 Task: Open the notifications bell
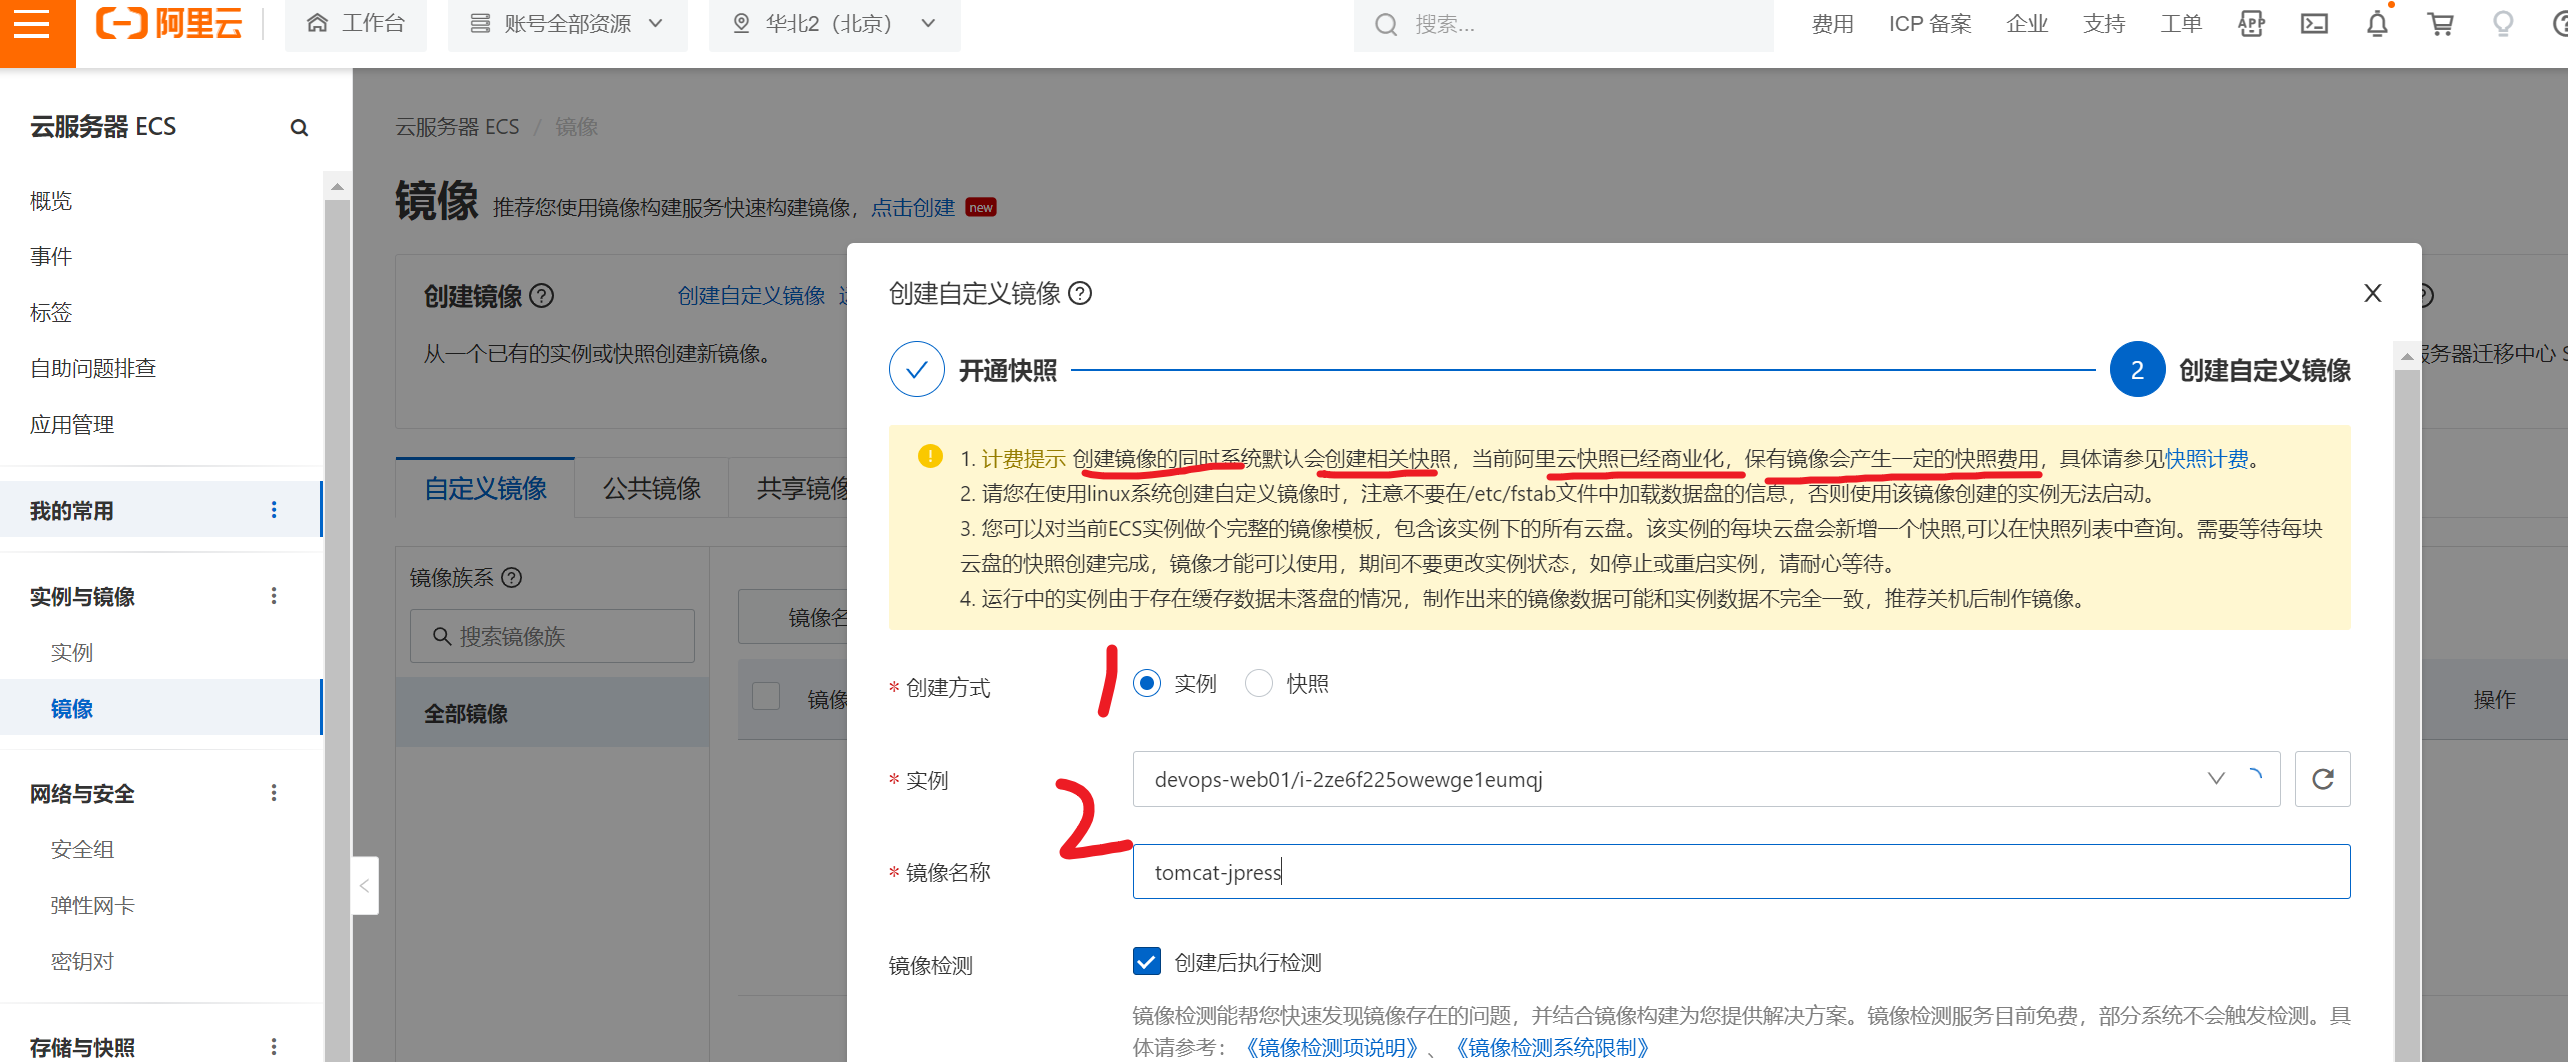(x=2377, y=24)
